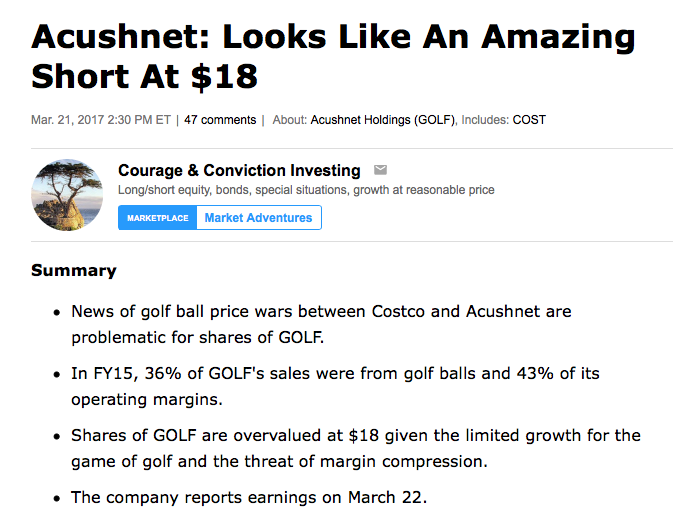Visit Courage & Conviction Investing author profile

239,170
